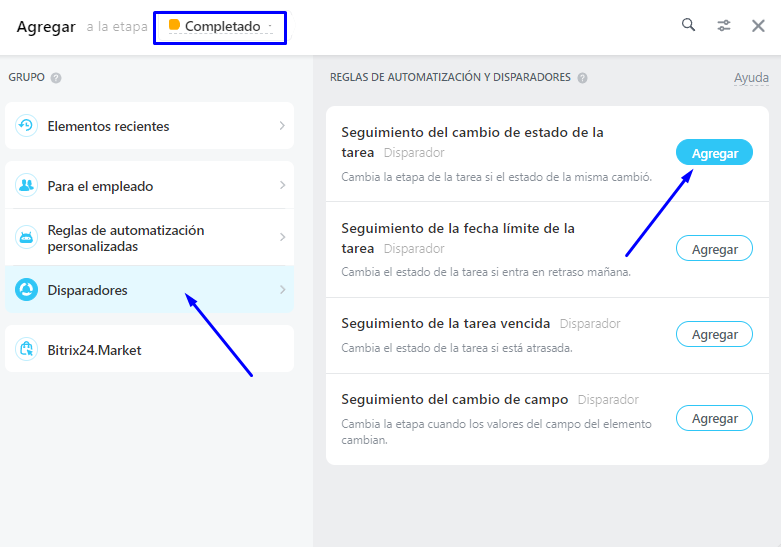The image size is (781, 547).
Task: Click the robot icon for custom automation rules
Action: pyautogui.click(x=26, y=238)
